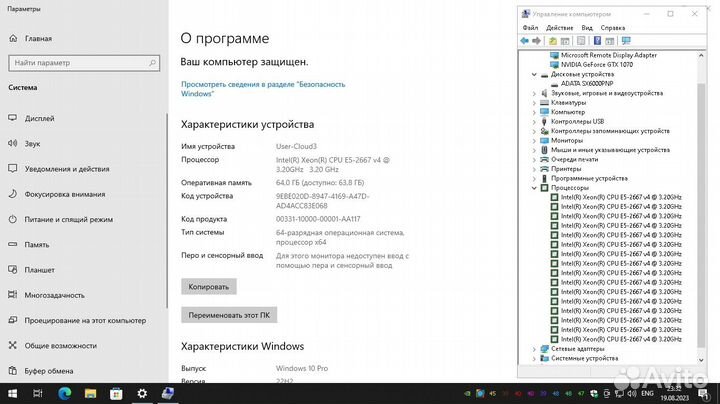Select the Компьютер tree item
This screenshot has width=720, height=404.
click(568, 112)
